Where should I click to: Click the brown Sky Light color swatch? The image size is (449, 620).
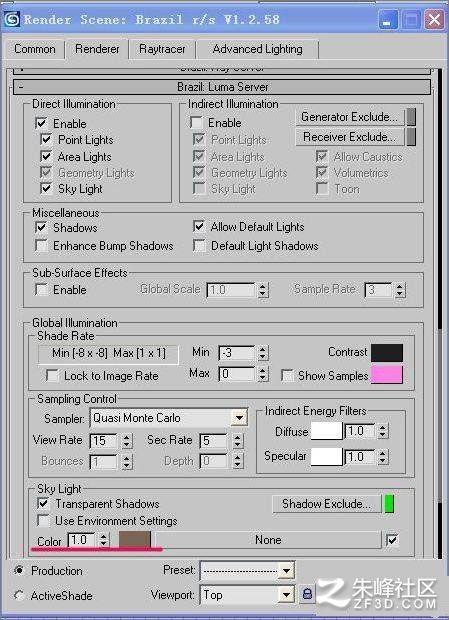135,539
